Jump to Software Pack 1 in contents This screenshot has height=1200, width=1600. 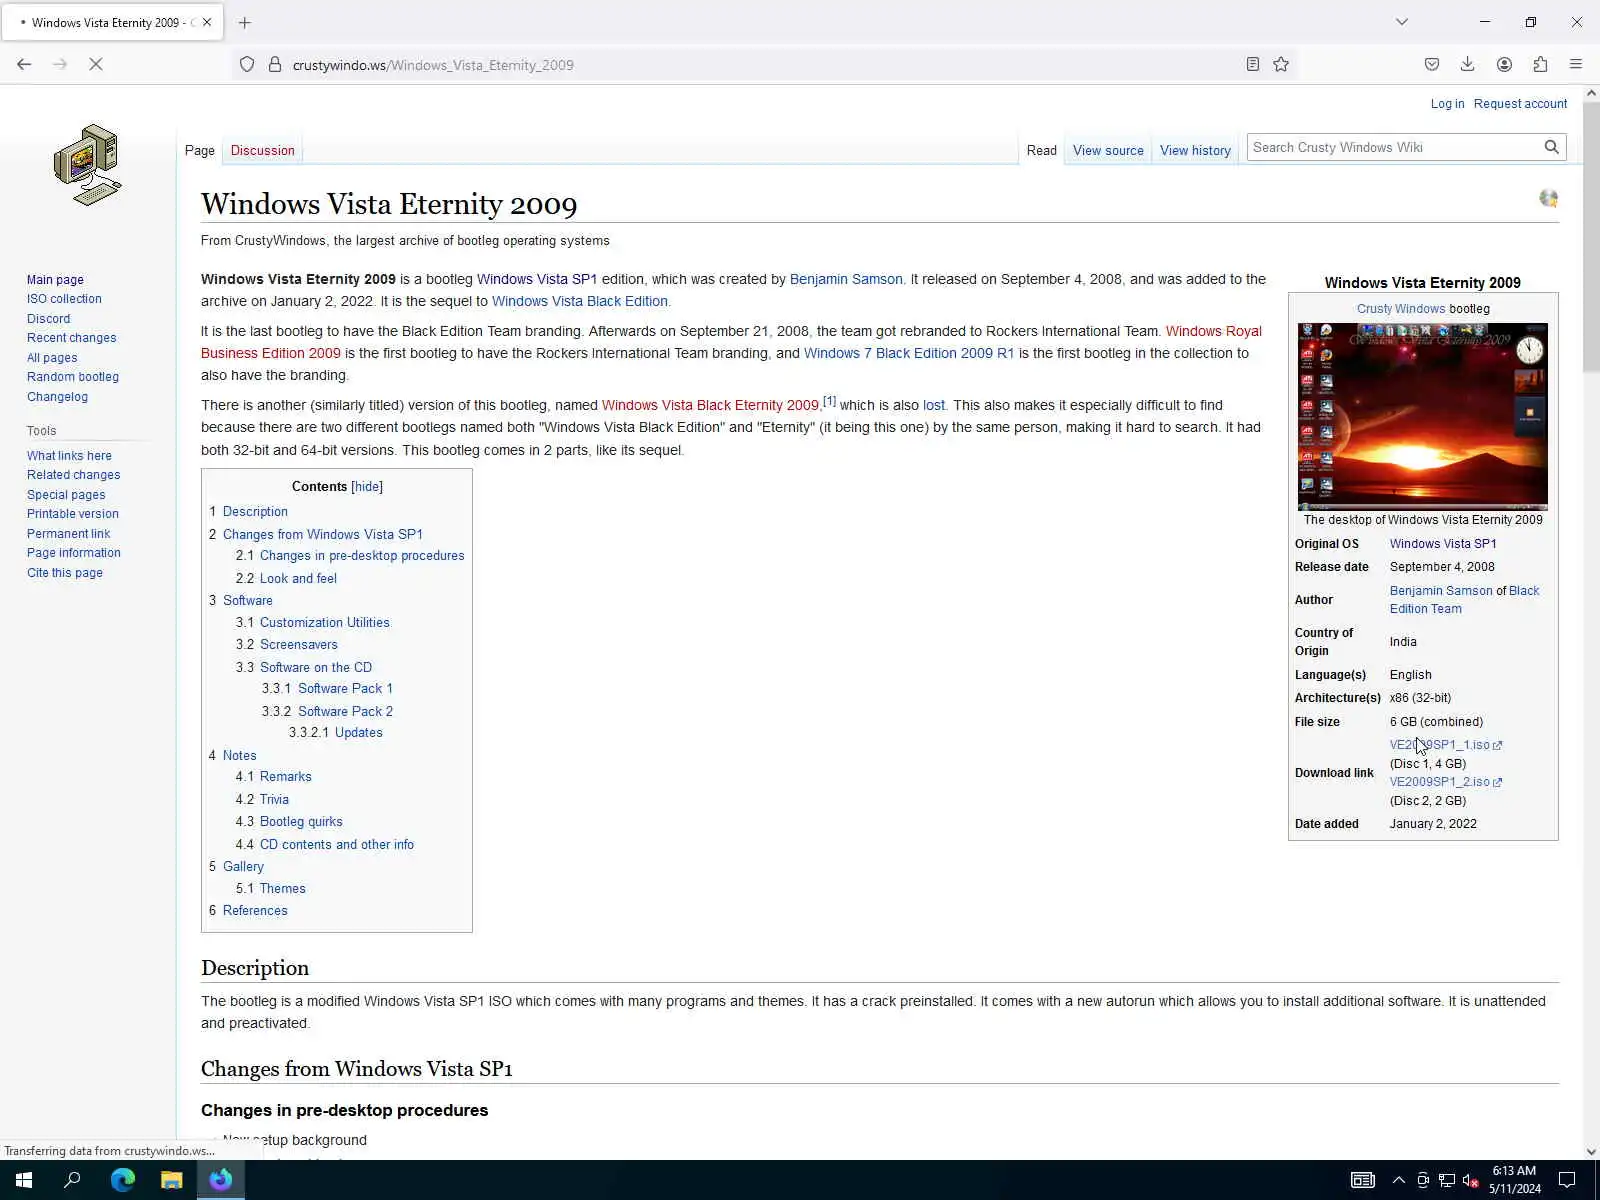[345, 689]
